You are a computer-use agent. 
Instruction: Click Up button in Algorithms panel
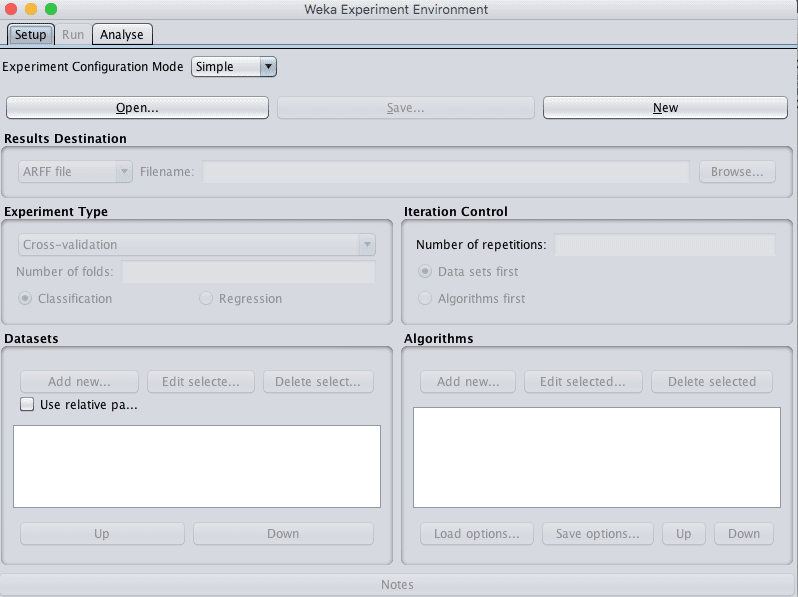pos(683,534)
